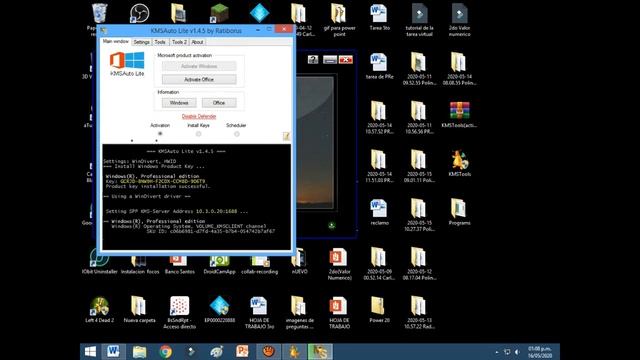Open the '2do Valor numerico' file at top right
Screen dimensions: 640x360
coord(459,13)
